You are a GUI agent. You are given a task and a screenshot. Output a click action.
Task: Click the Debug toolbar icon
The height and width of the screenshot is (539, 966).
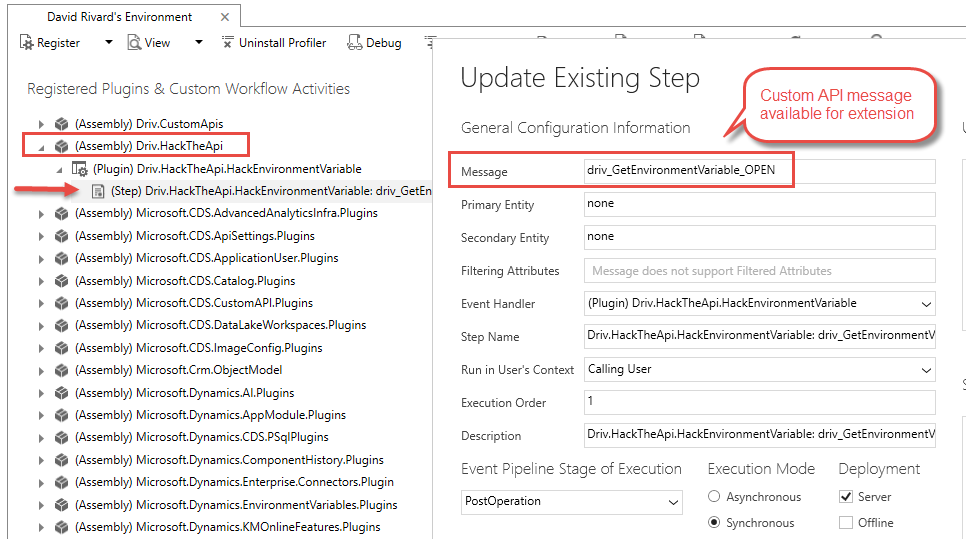click(x=354, y=43)
